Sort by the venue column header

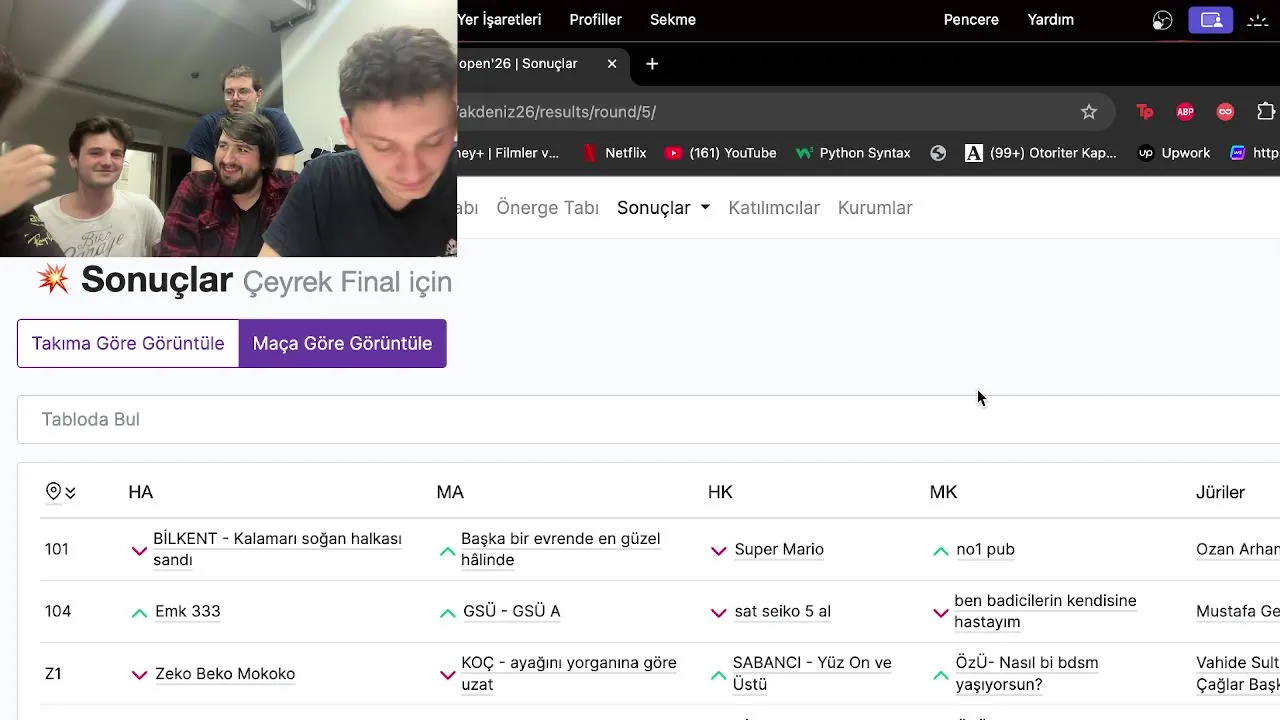tap(61, 492)
